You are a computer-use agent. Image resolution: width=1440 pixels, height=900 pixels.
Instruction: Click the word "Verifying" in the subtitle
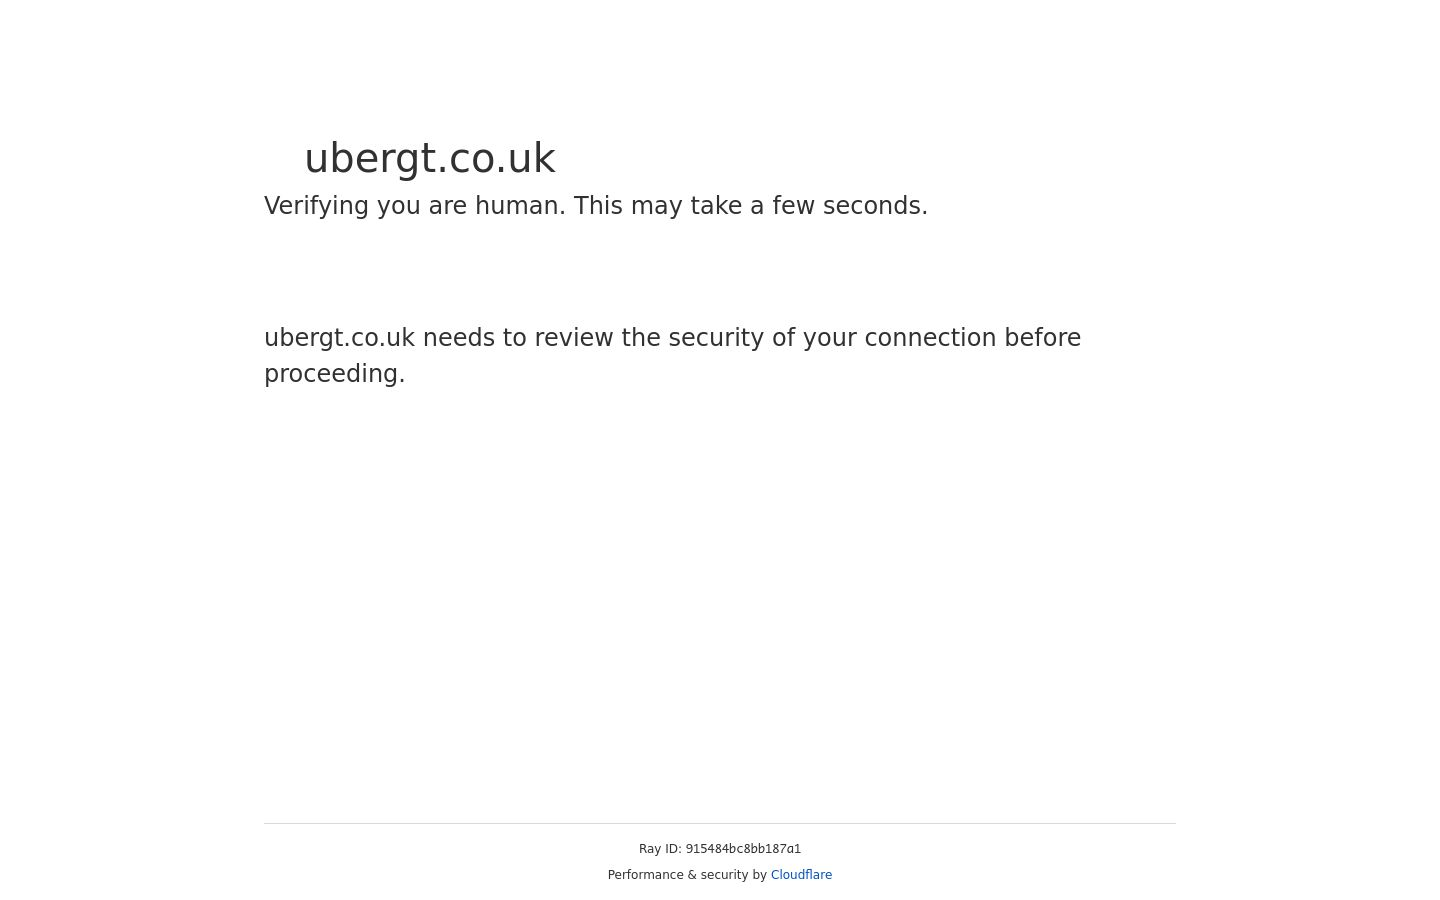[x=316, y=206]
